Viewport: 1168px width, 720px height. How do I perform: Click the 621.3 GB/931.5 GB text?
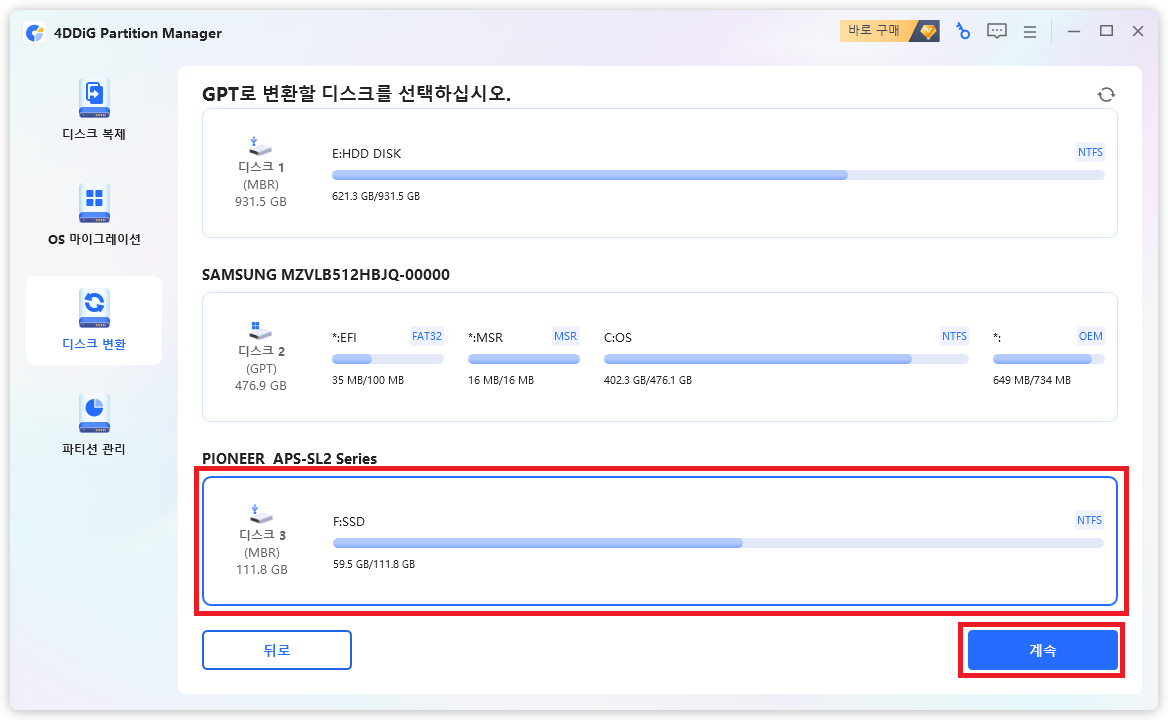(375, 197)
